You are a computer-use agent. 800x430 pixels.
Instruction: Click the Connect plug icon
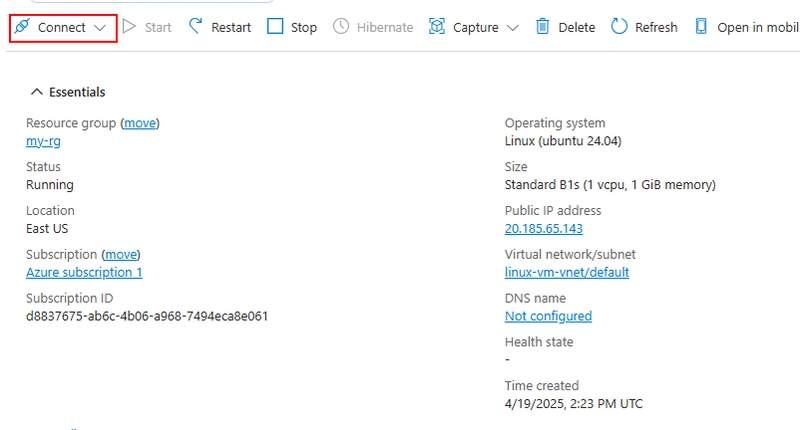coord(22,27)
